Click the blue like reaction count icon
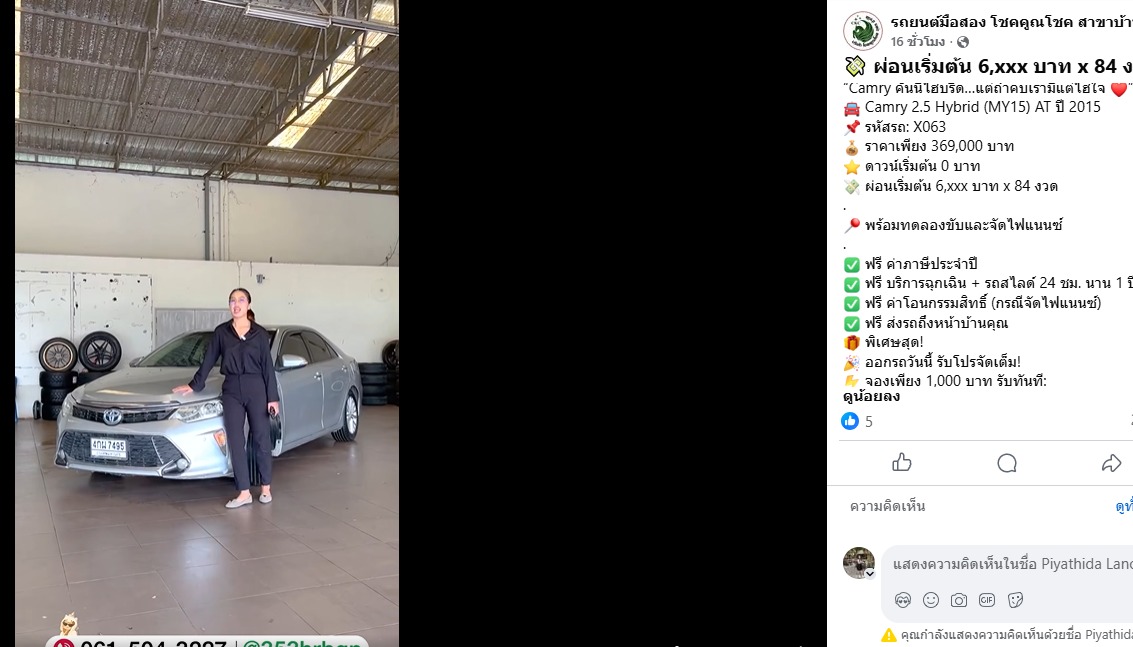Screen dimensions: 1133x647 [x=850, y=421]
